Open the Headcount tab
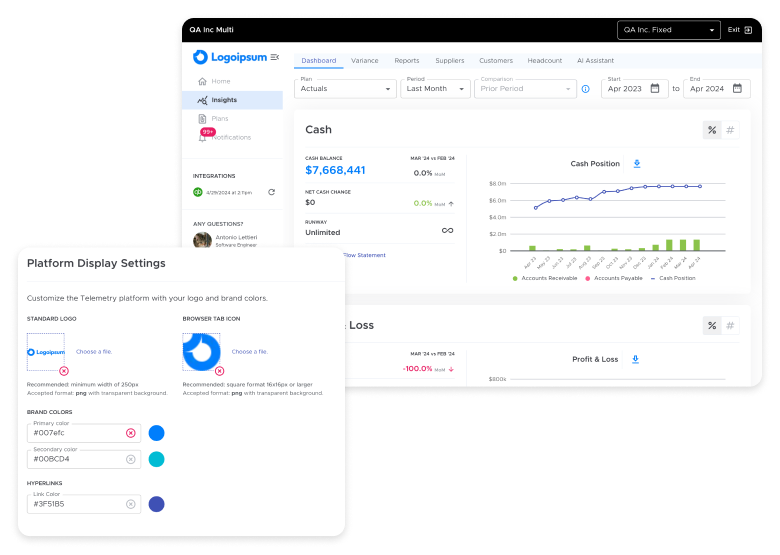Viewport: 780px width, 555px height. click(545, 61)
